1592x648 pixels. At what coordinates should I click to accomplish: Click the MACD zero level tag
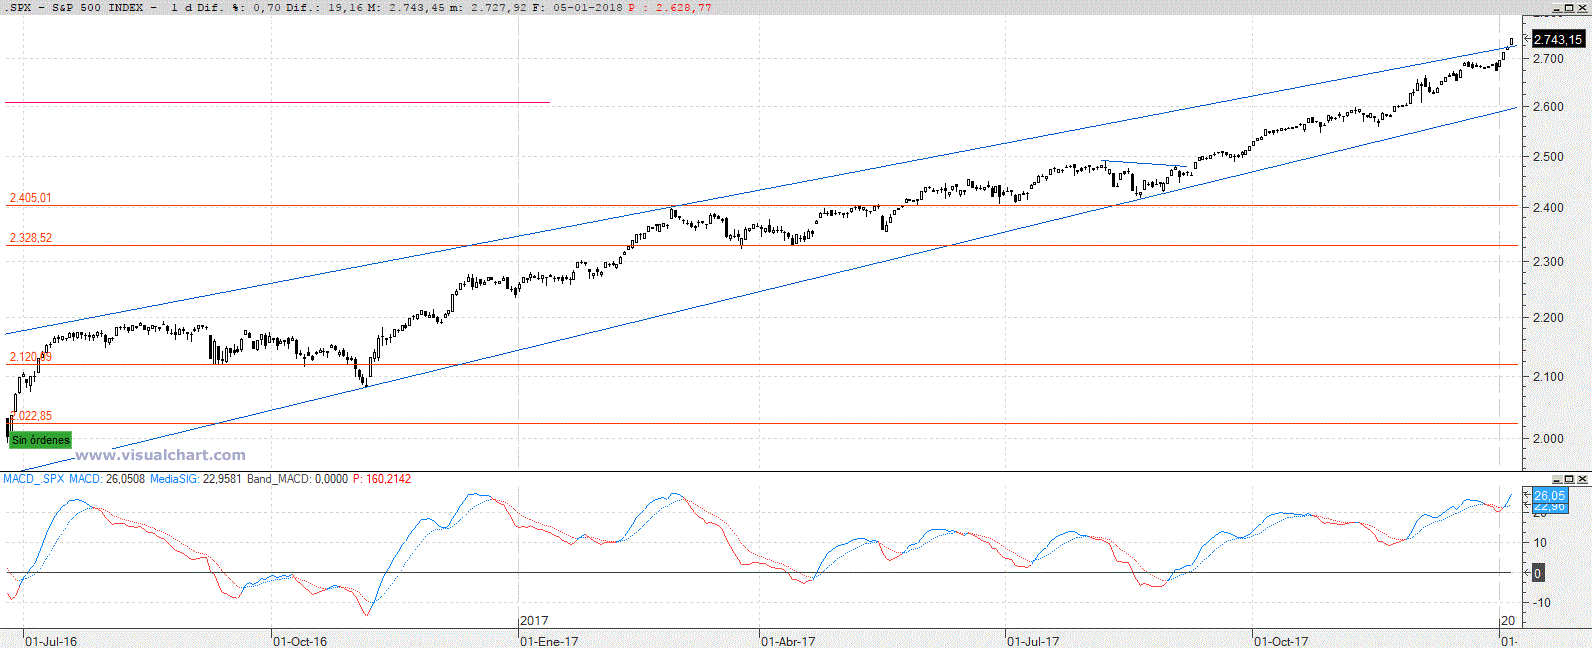1538,573
